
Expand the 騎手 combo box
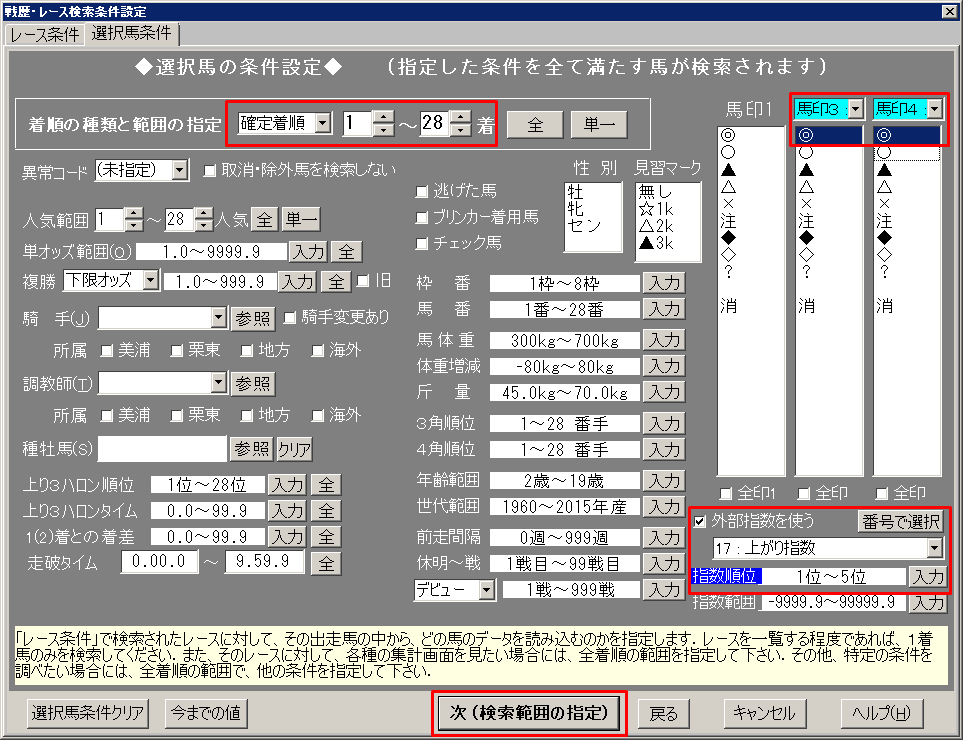[x=219, y=317]
